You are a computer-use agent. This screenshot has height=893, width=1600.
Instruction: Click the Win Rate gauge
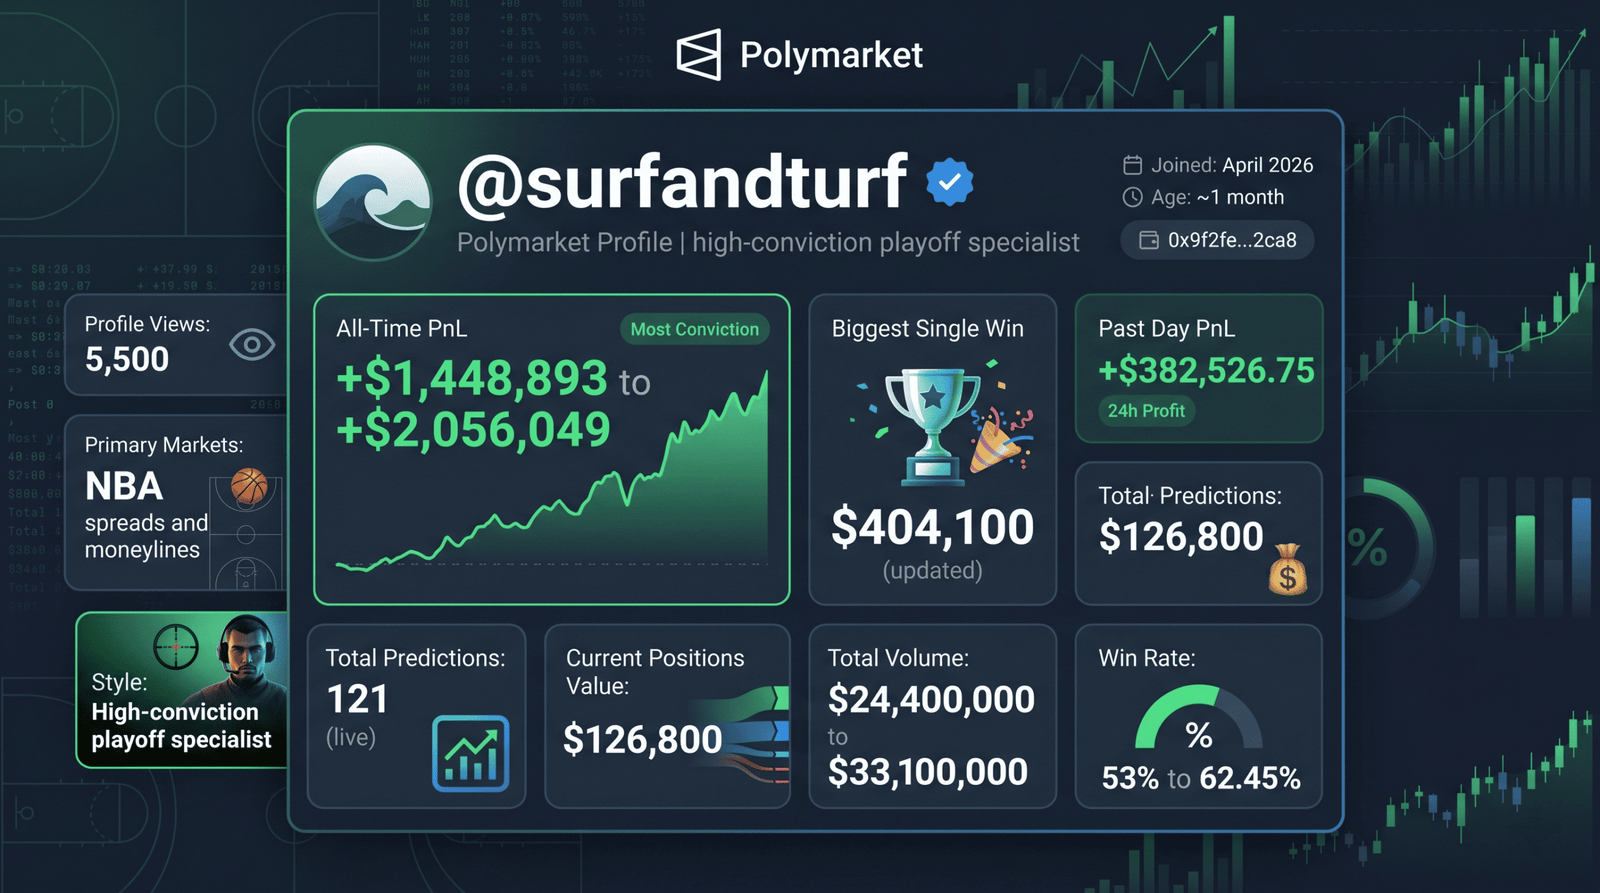coord(1198,718)
